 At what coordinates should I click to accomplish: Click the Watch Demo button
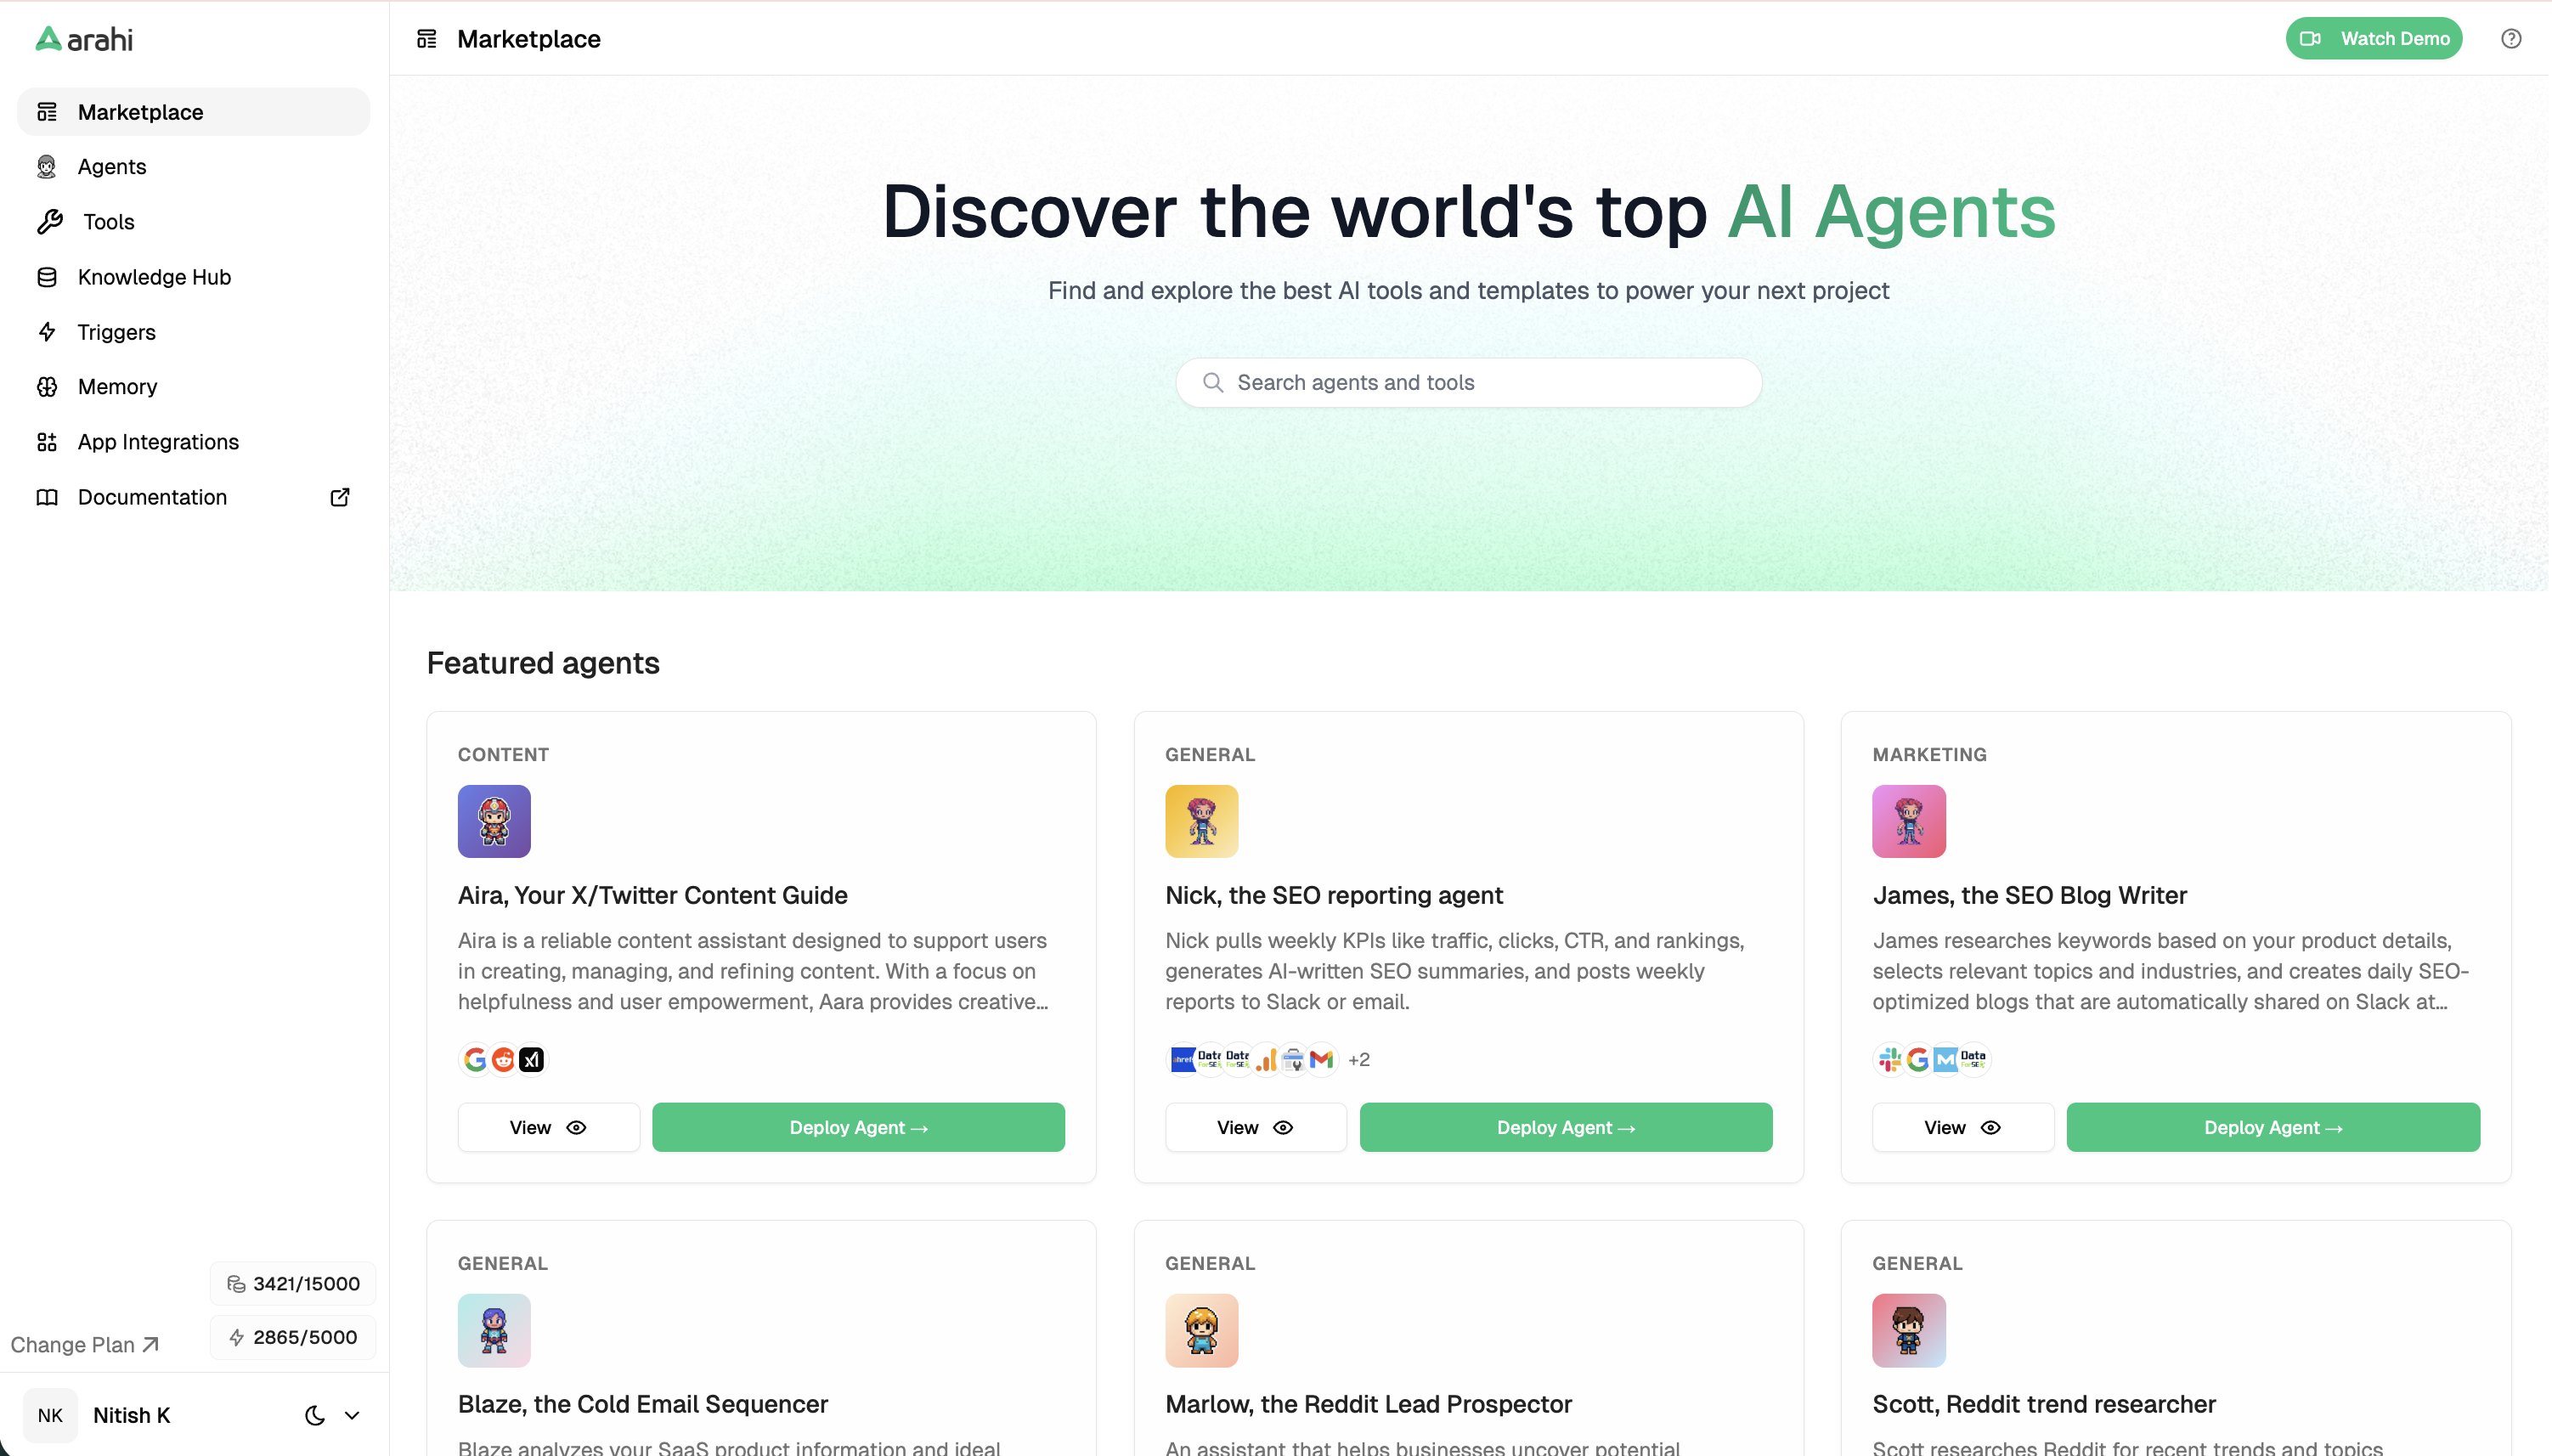click(x=2373, y=39)
